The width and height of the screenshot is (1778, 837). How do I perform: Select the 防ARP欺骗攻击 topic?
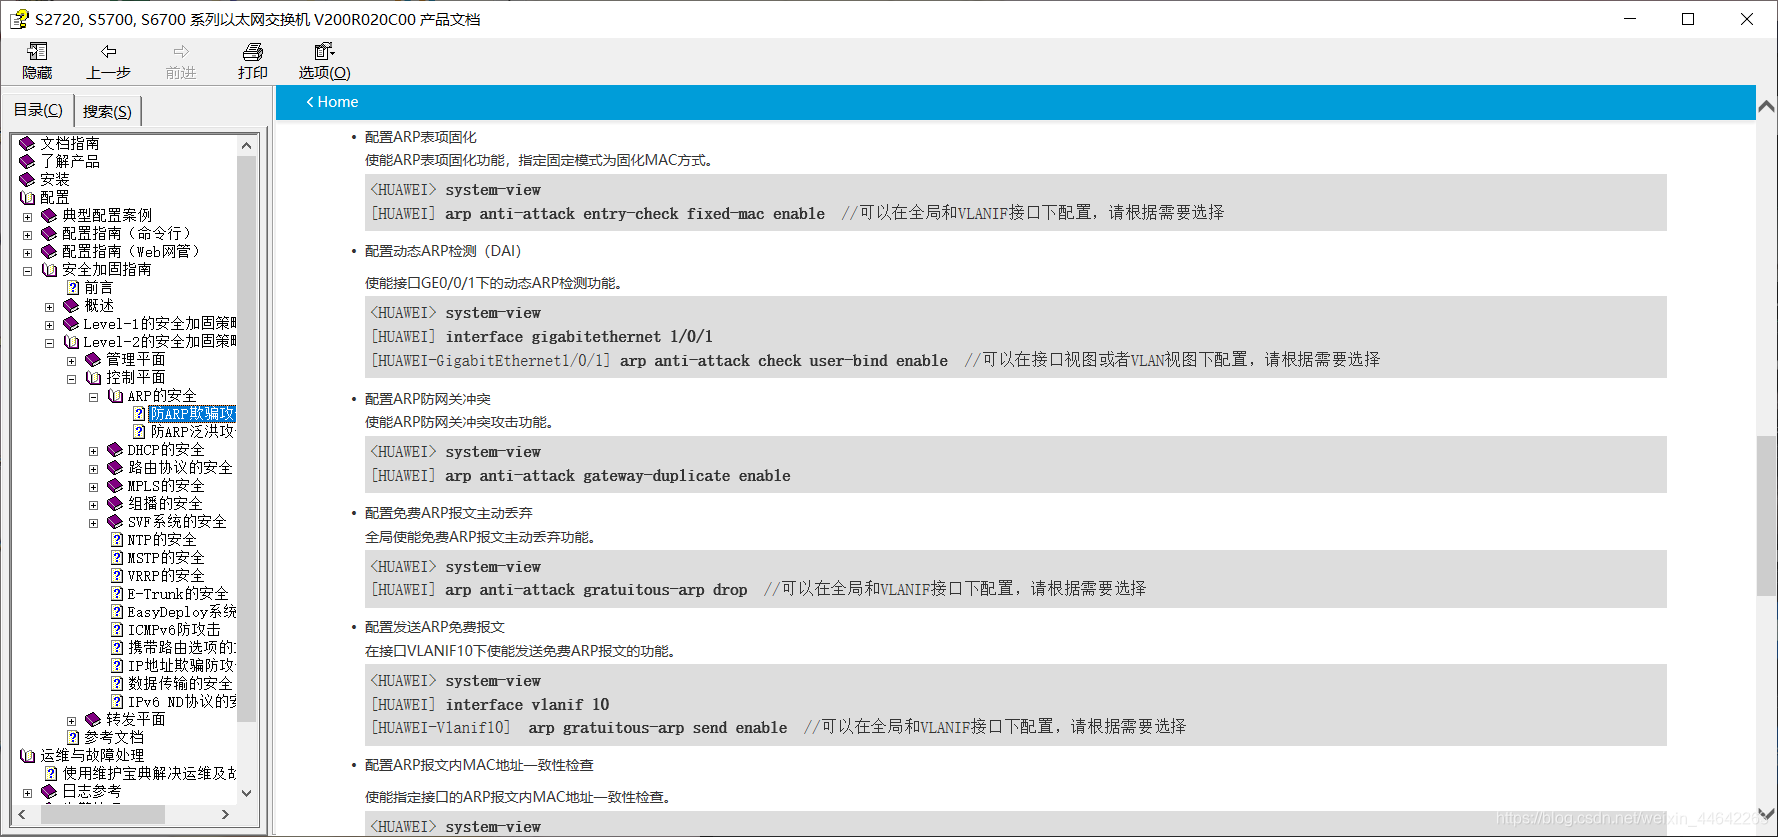[192, 414]
